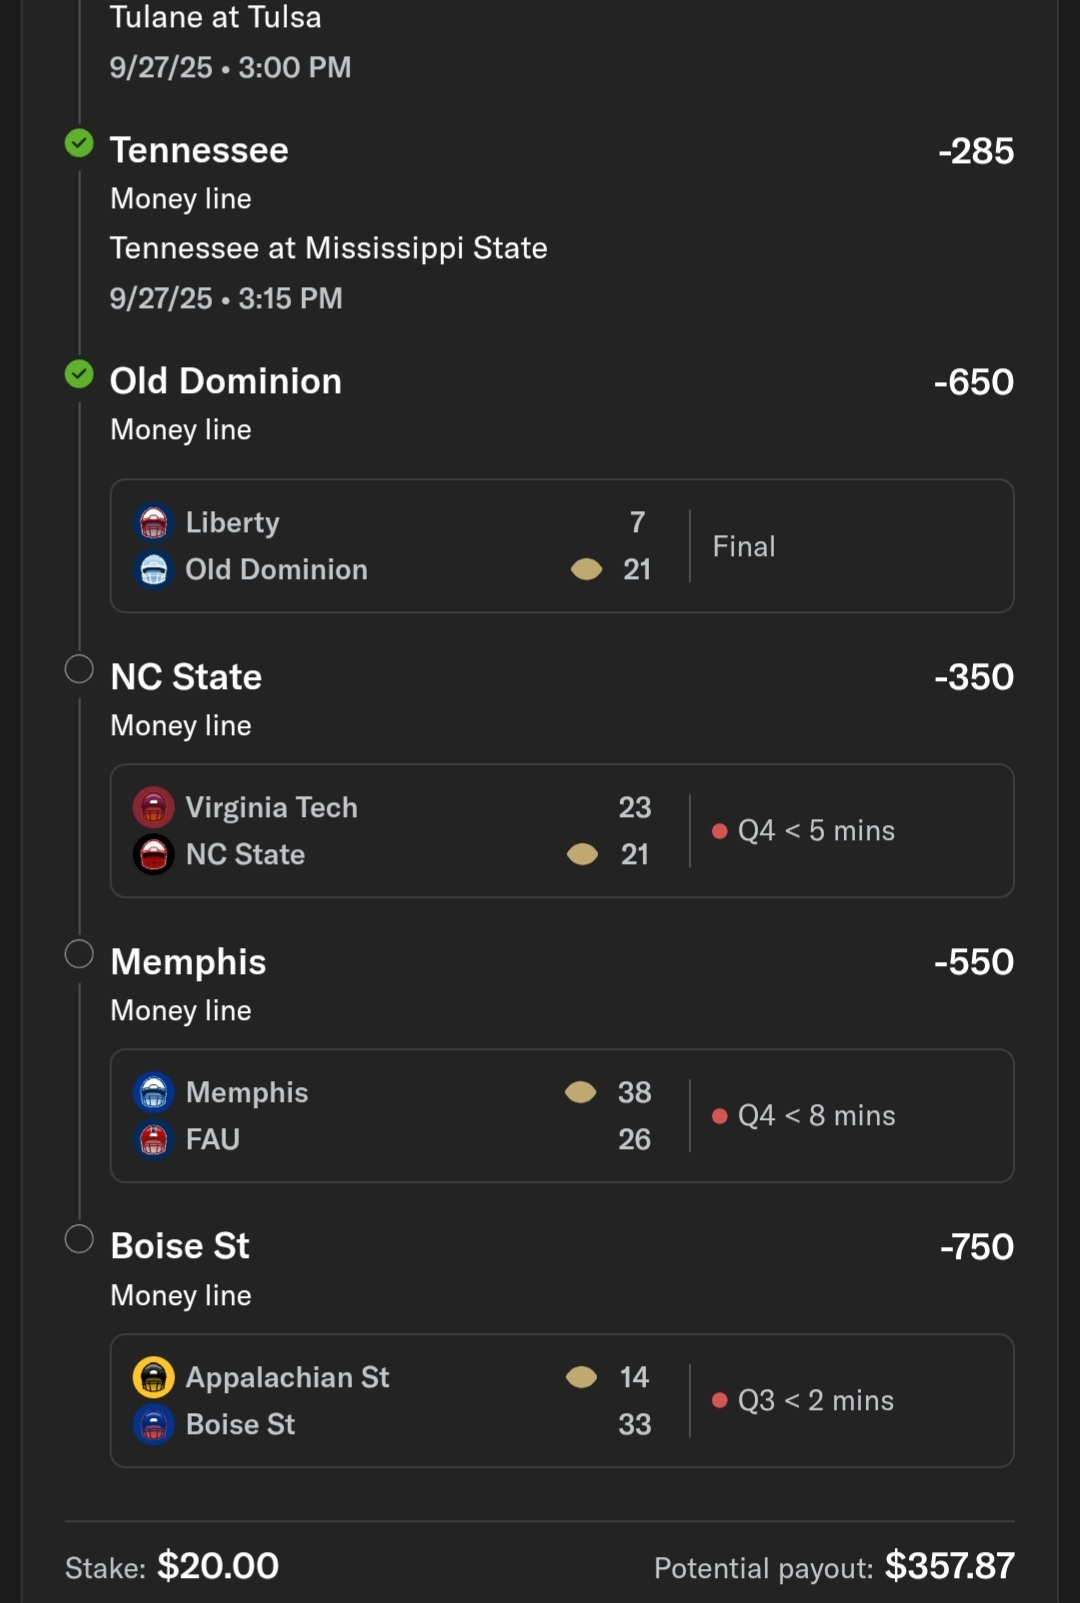Click Tennessee's green won checkmark
Image resolution: width=1080 pixels, height=1603 pixels.
click(79, 144)
